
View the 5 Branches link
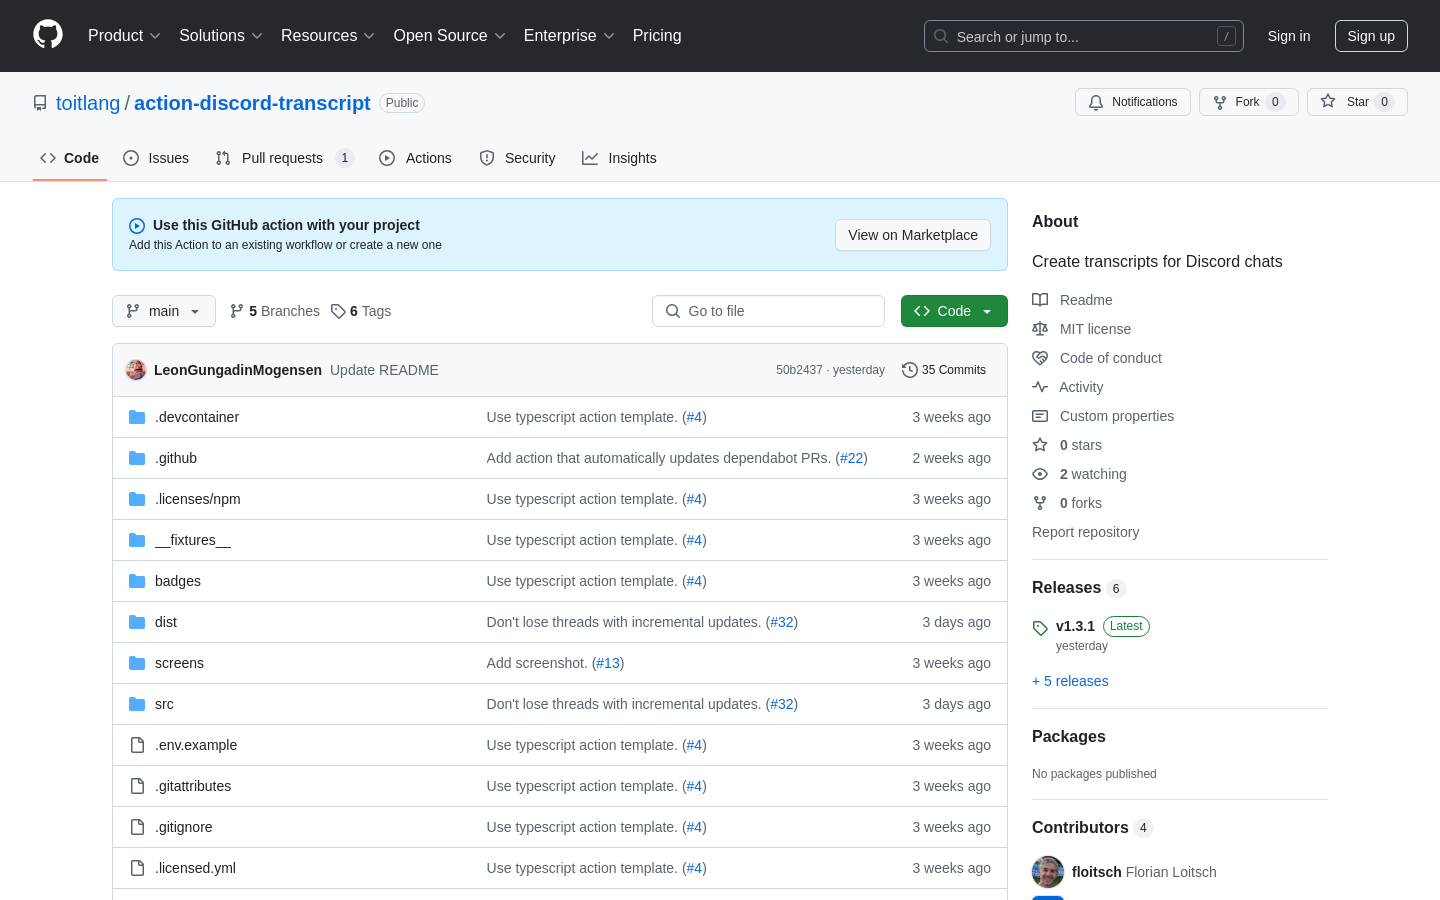pyautogui.click(x=275, y=311)
